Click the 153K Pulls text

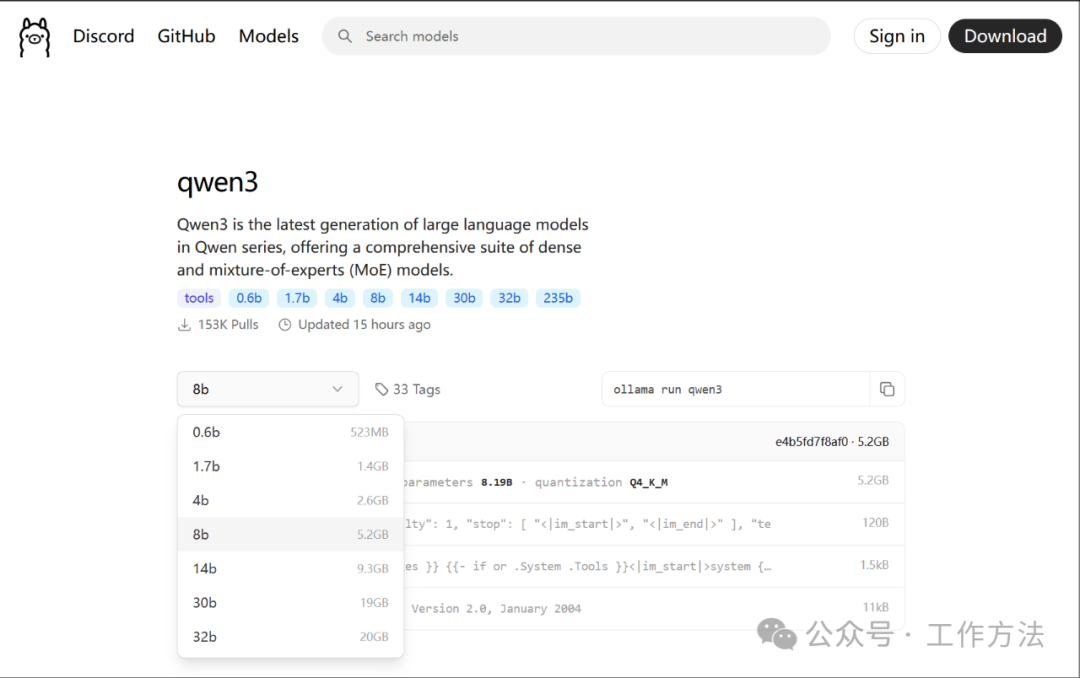point(228,325)
